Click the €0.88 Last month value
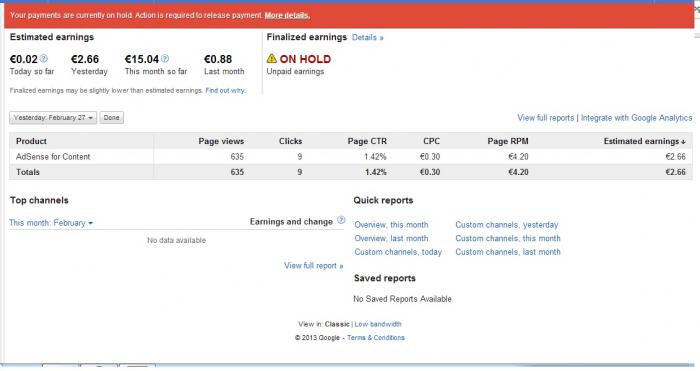The width and height of the screenshot is (700, 371). [x=218, y=59]
